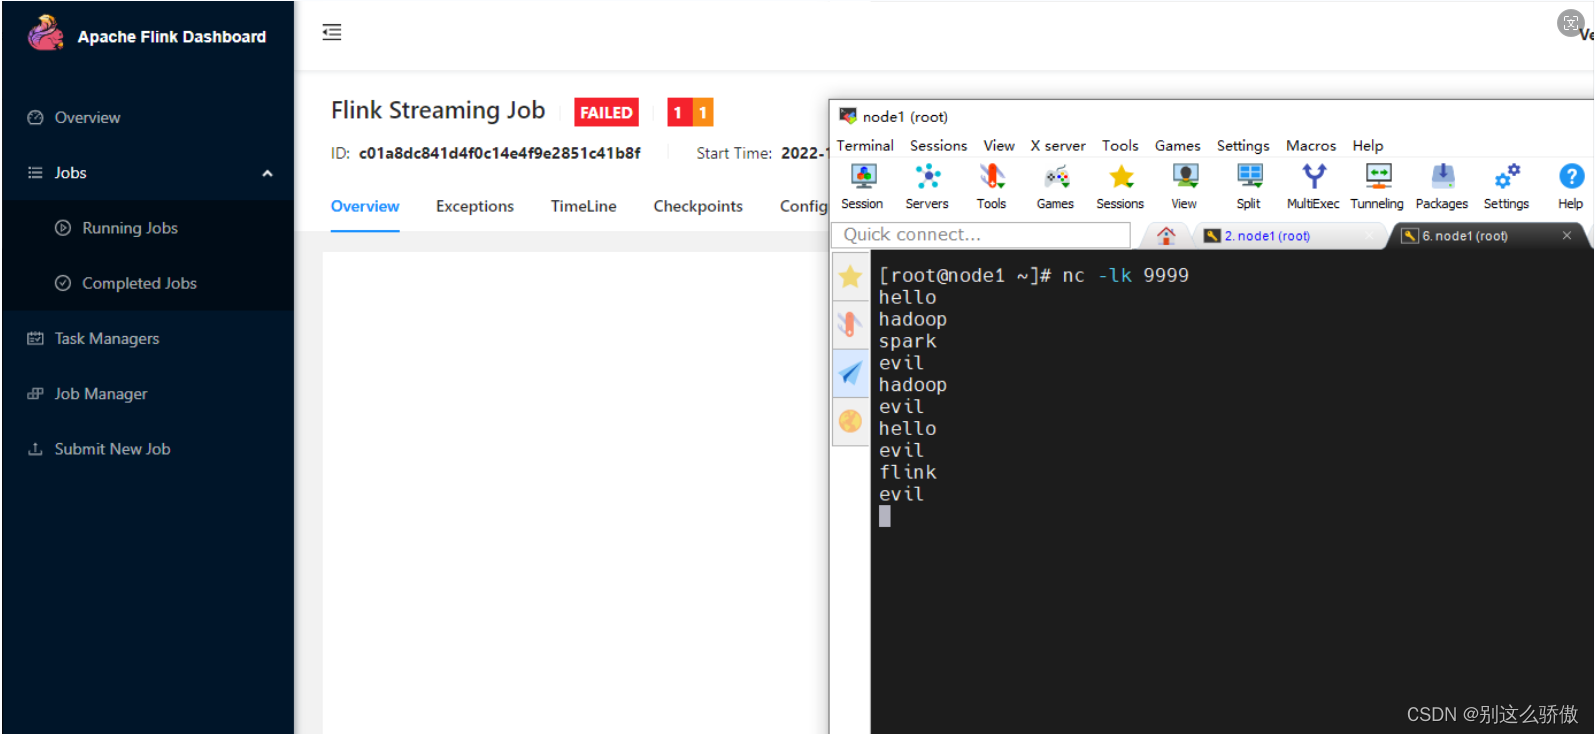Click the Split toolbar icon
This screenshot has height=734, width=1595.
[1249, 186]
